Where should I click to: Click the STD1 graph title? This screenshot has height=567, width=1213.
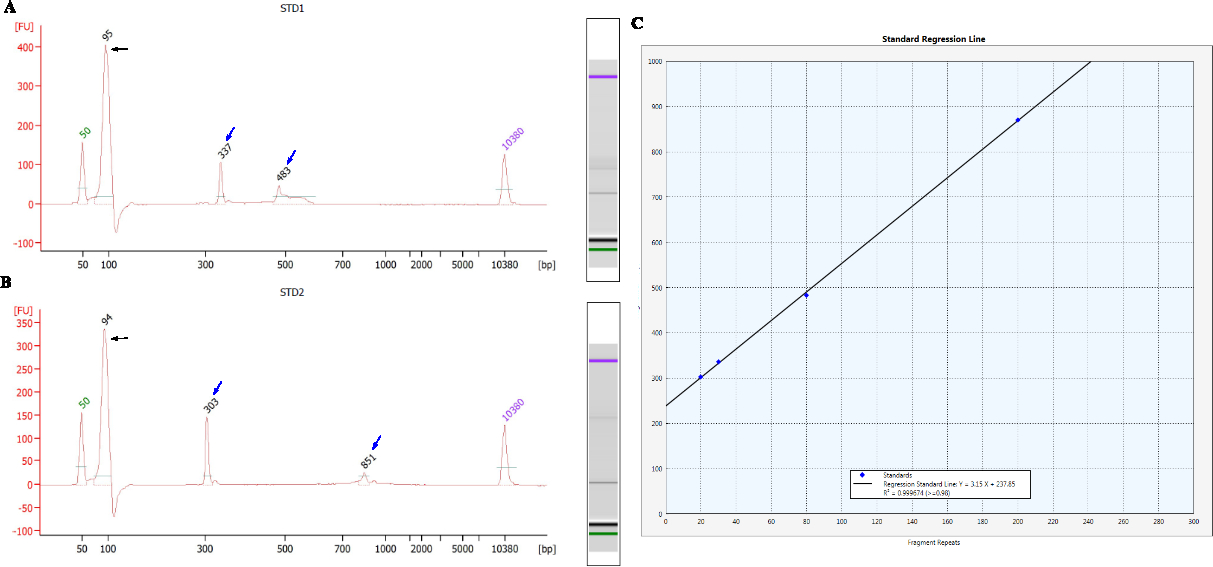point(294,8)
